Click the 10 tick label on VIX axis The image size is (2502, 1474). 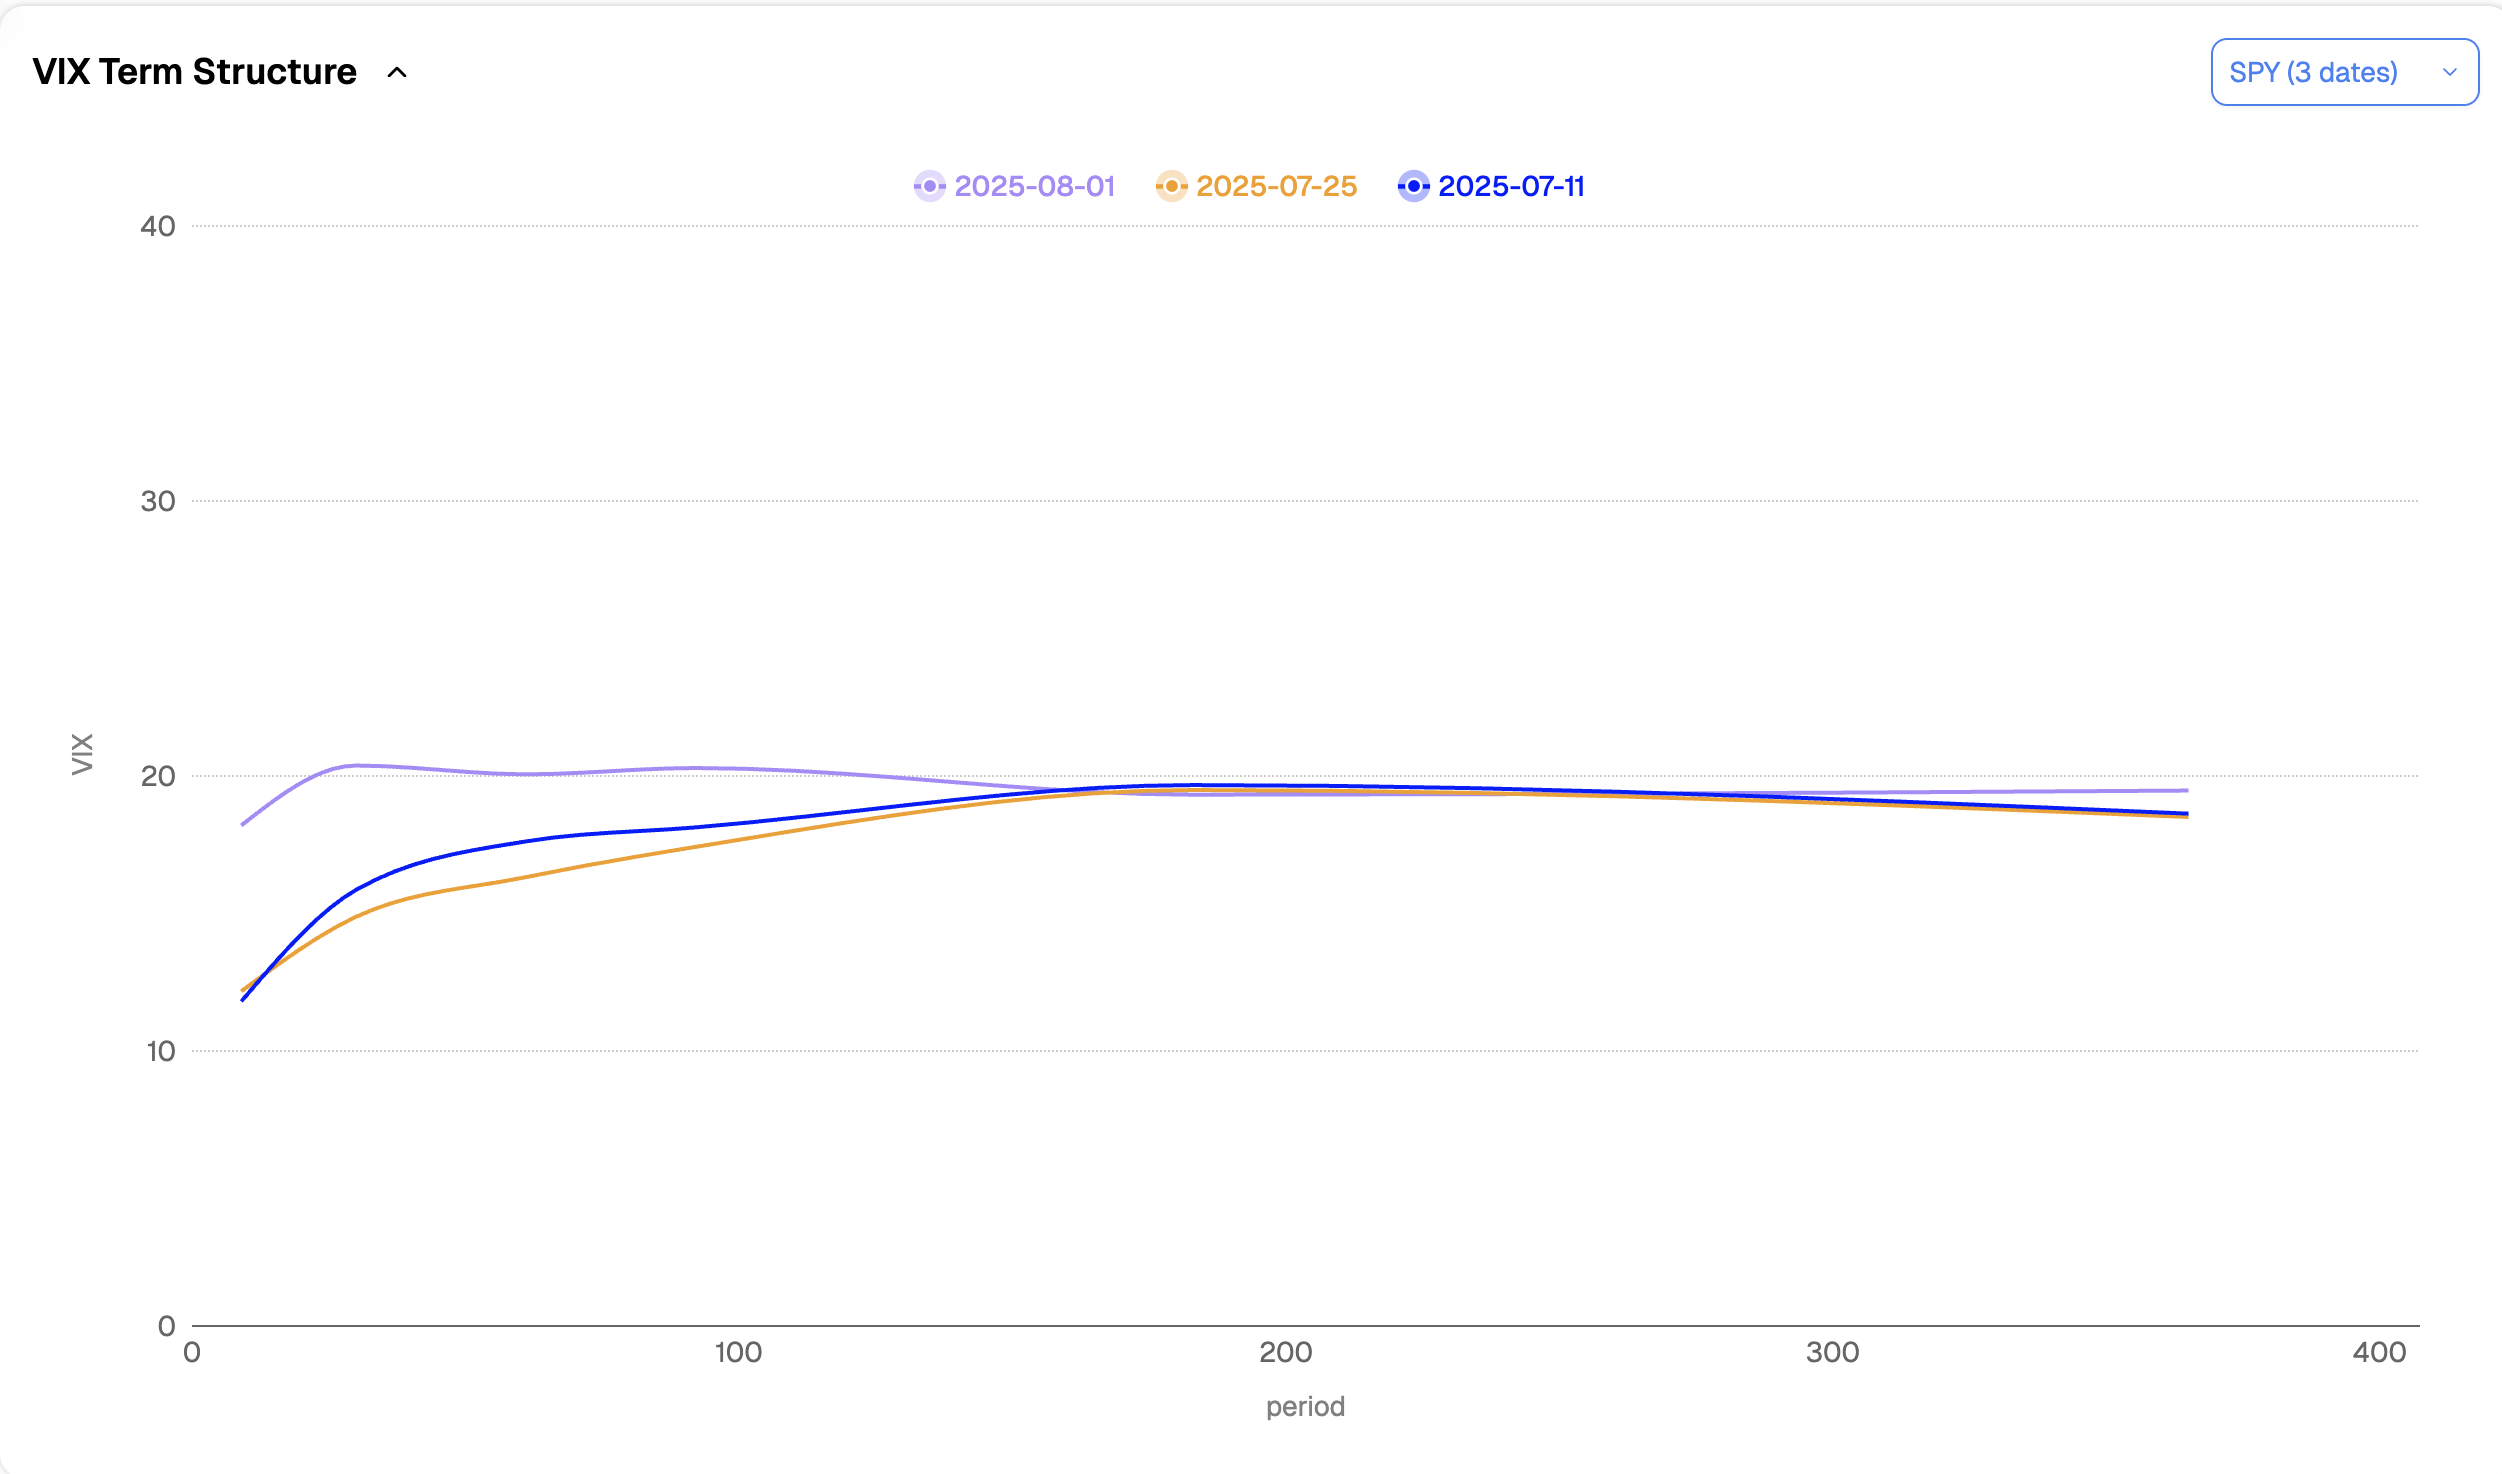(160, 1051)
